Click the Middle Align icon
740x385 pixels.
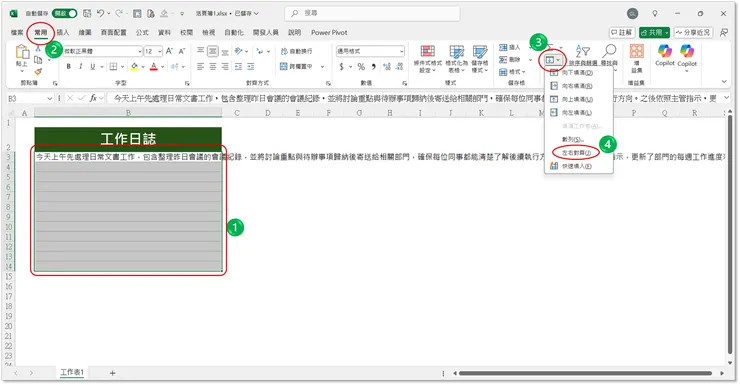213,50
